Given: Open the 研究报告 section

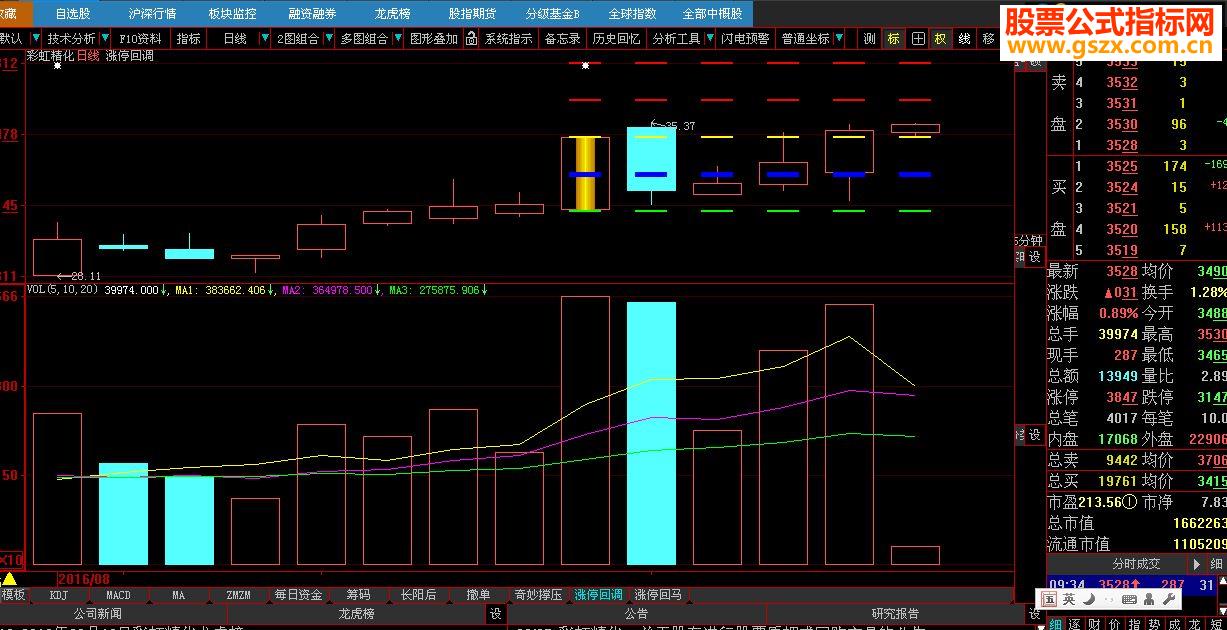Looking at the screenshot, I should coord(895,613).
